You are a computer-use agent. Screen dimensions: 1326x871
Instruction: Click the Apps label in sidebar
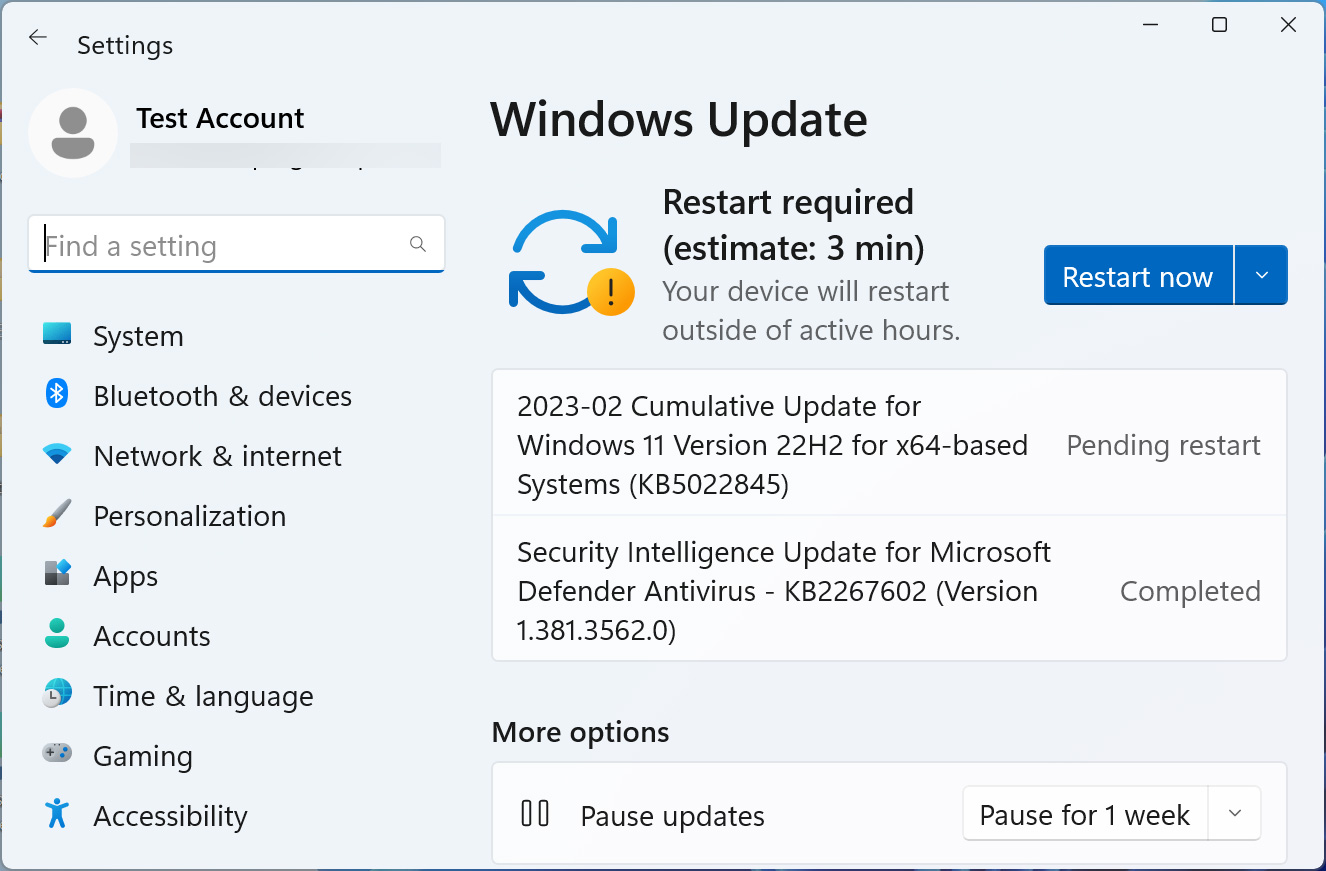coord(125,576)
